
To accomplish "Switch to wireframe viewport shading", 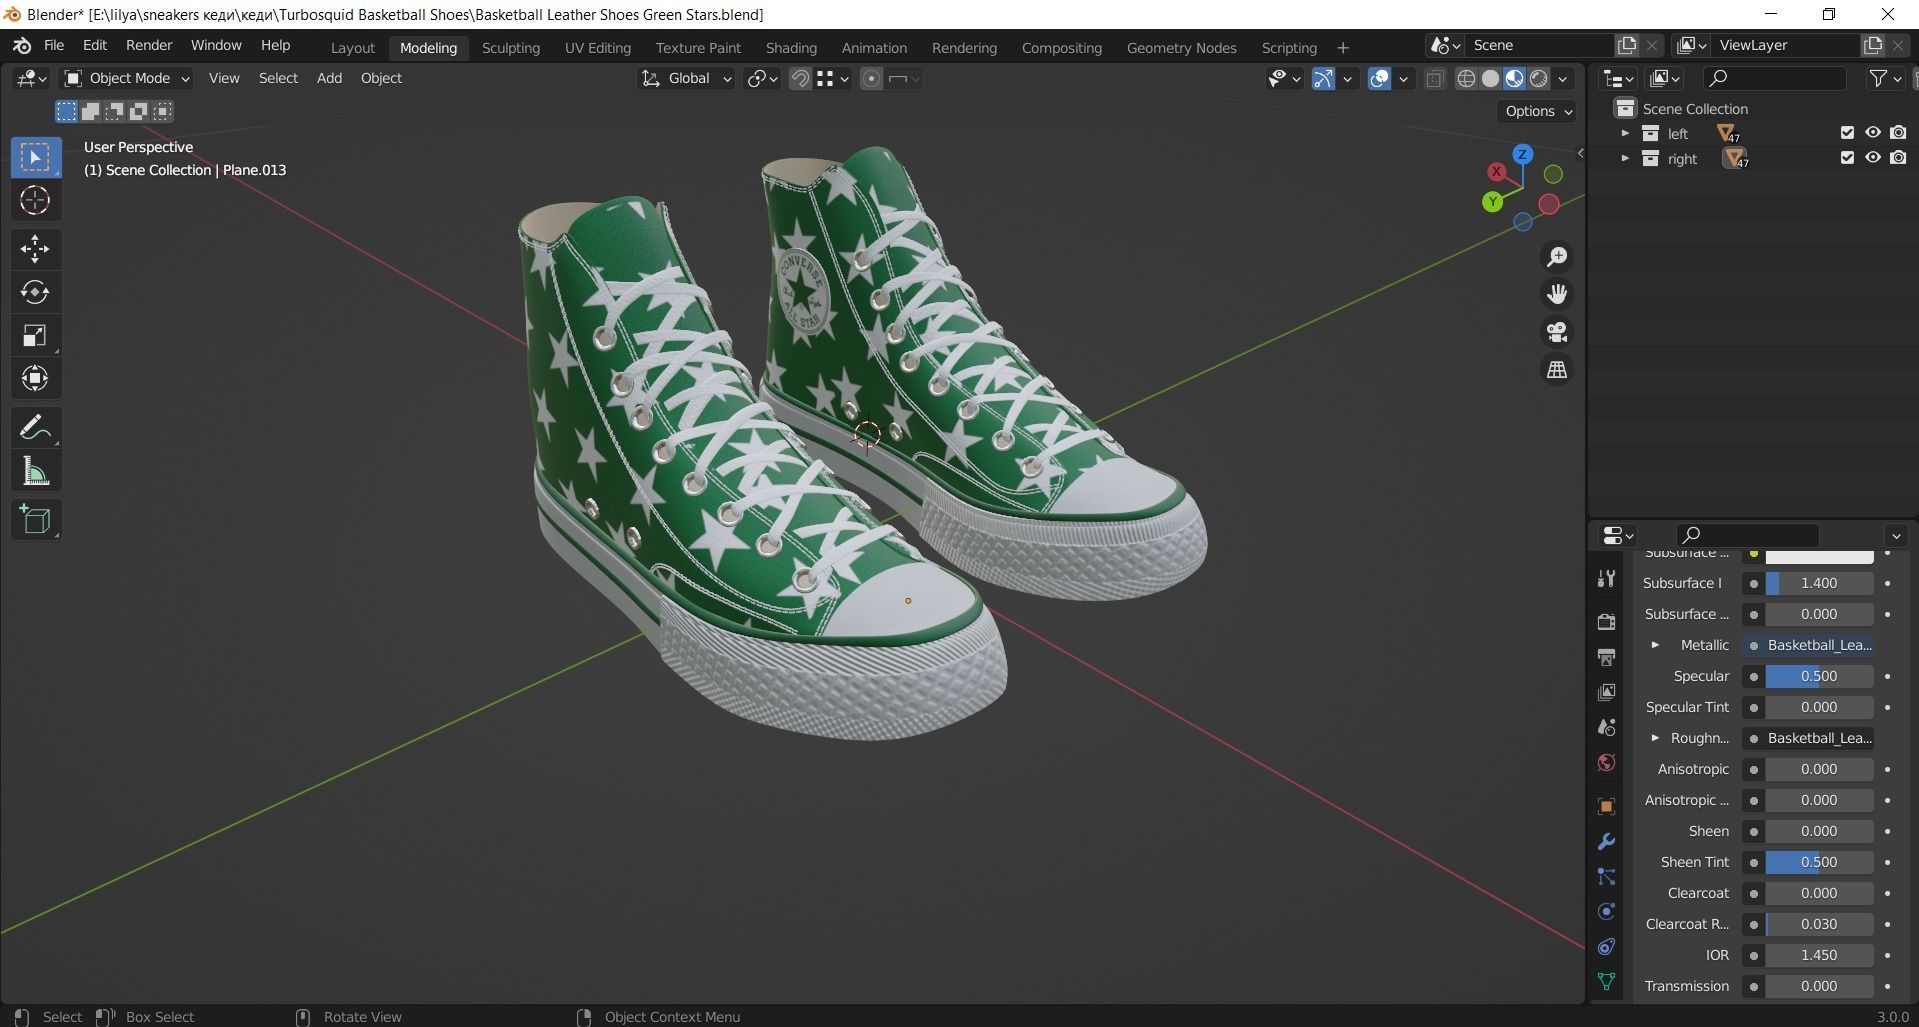I will (1466, 79).
